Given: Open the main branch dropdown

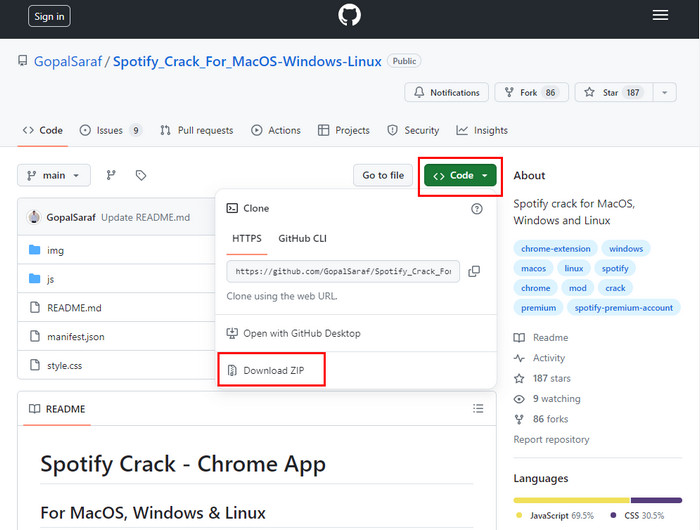Looking at the screenshot, I should [x=54, y=175].
